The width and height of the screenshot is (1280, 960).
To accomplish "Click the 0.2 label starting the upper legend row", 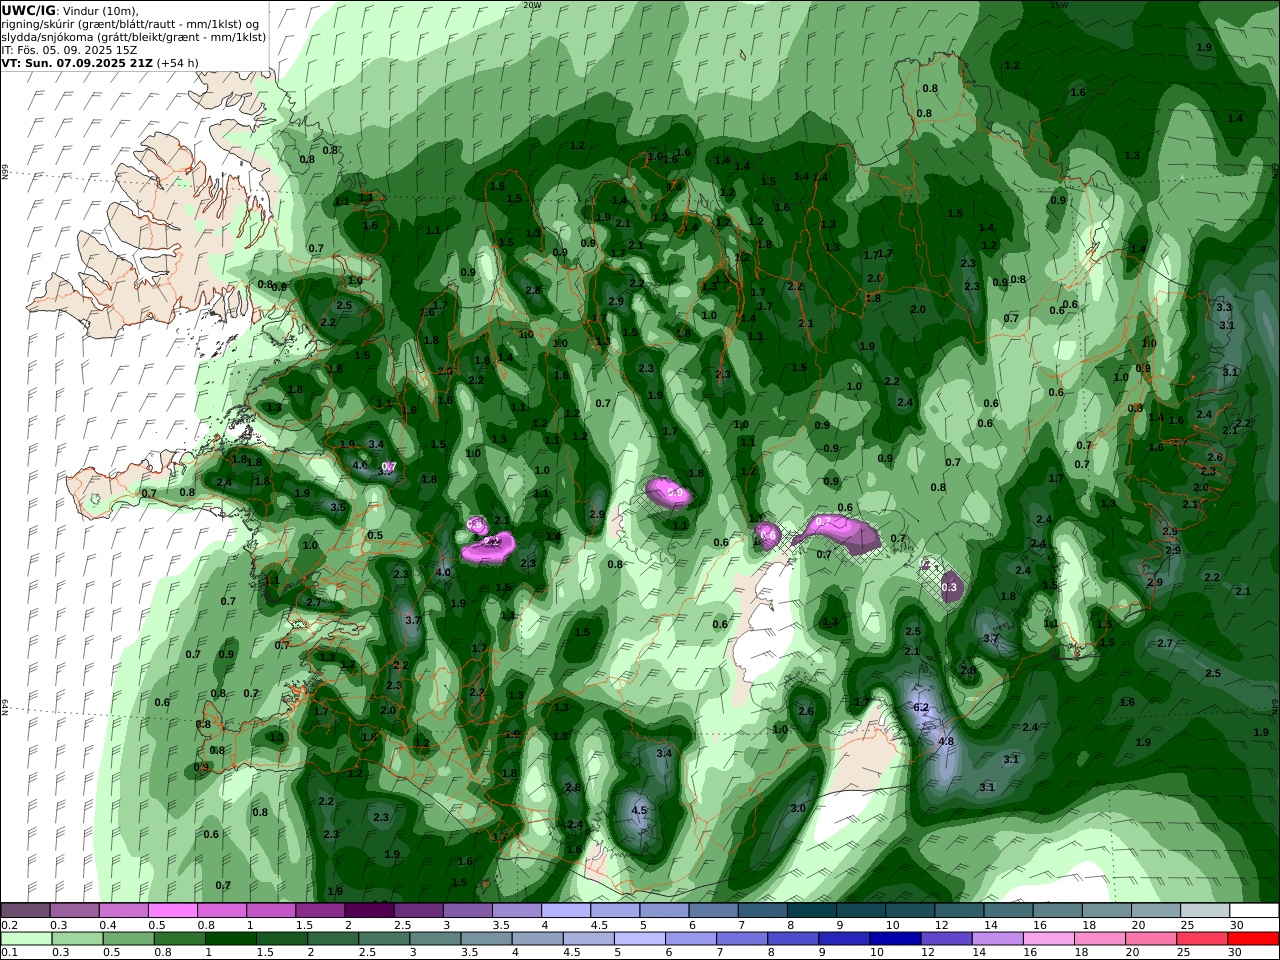I will click(x=8, y=925).
